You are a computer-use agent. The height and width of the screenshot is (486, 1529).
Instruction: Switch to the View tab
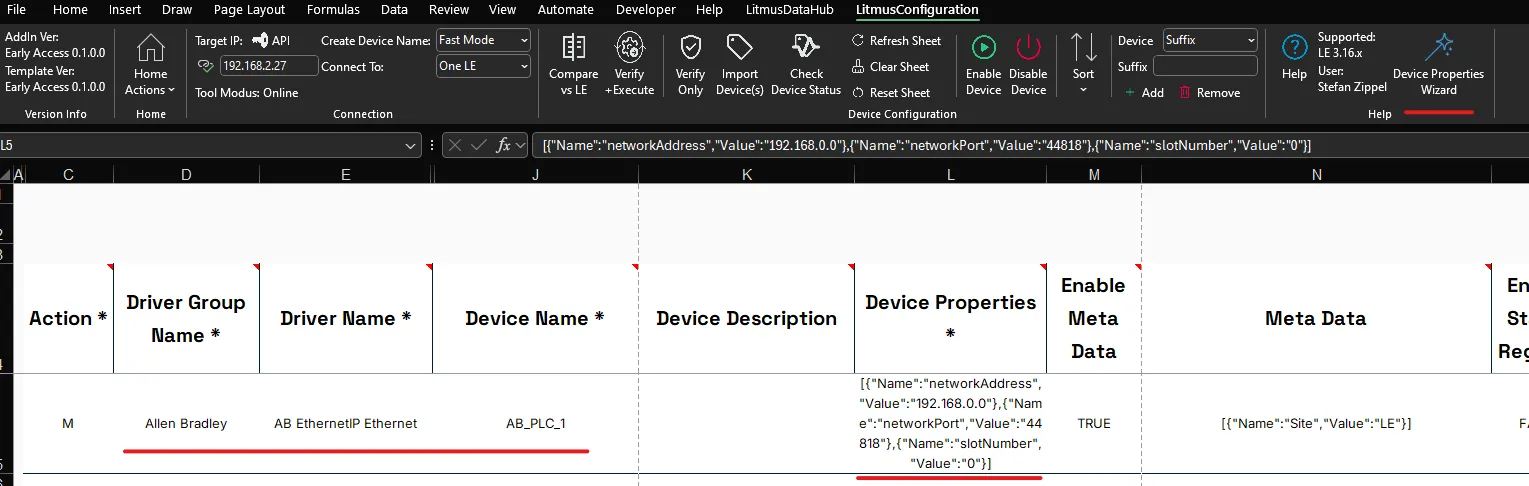[503, 10]
